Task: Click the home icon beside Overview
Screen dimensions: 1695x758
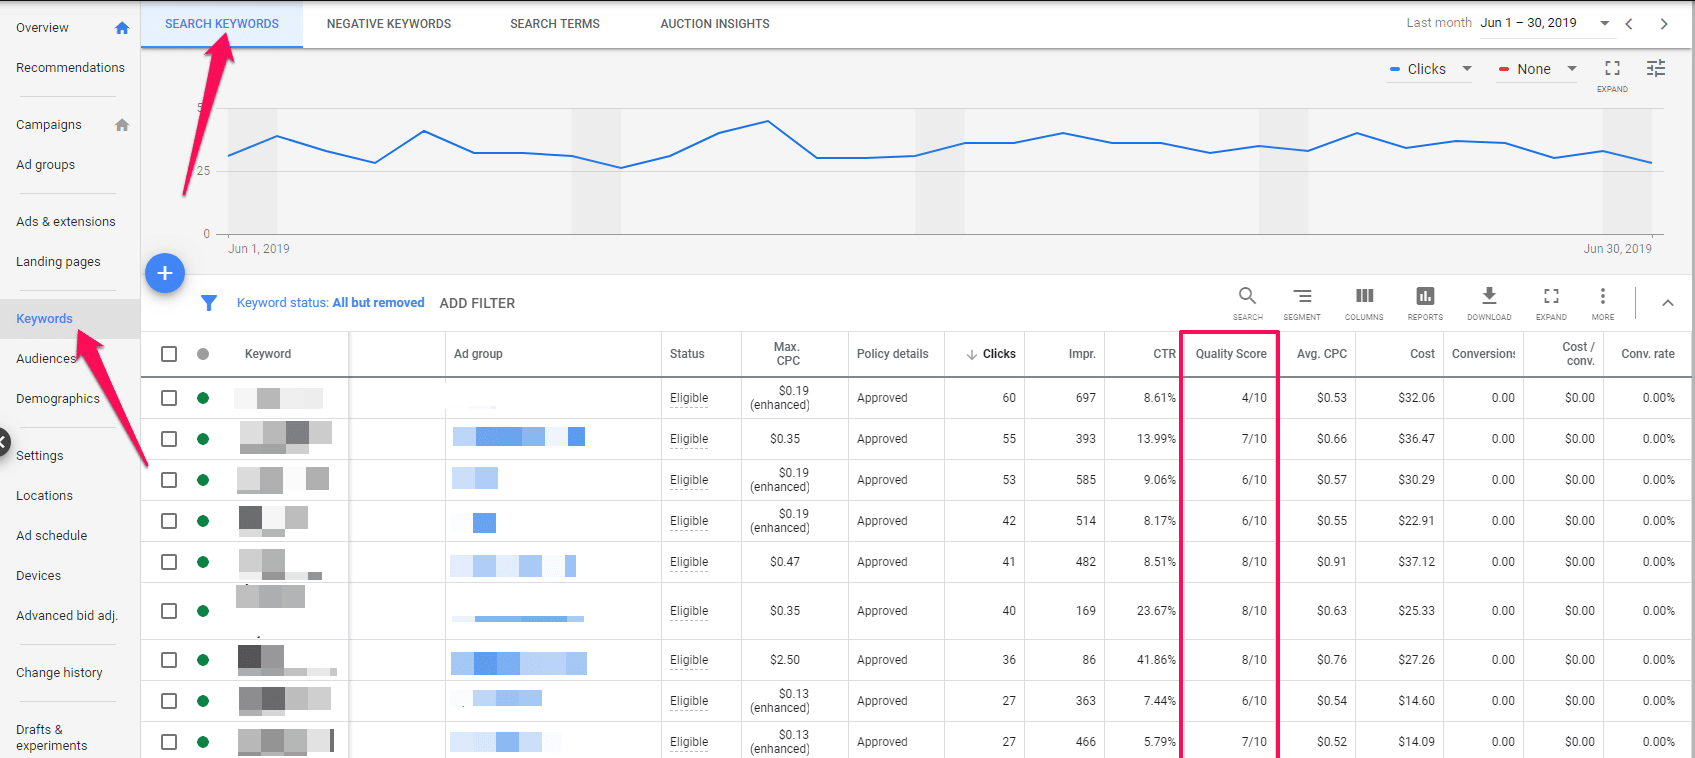Action: pos(122,28)
